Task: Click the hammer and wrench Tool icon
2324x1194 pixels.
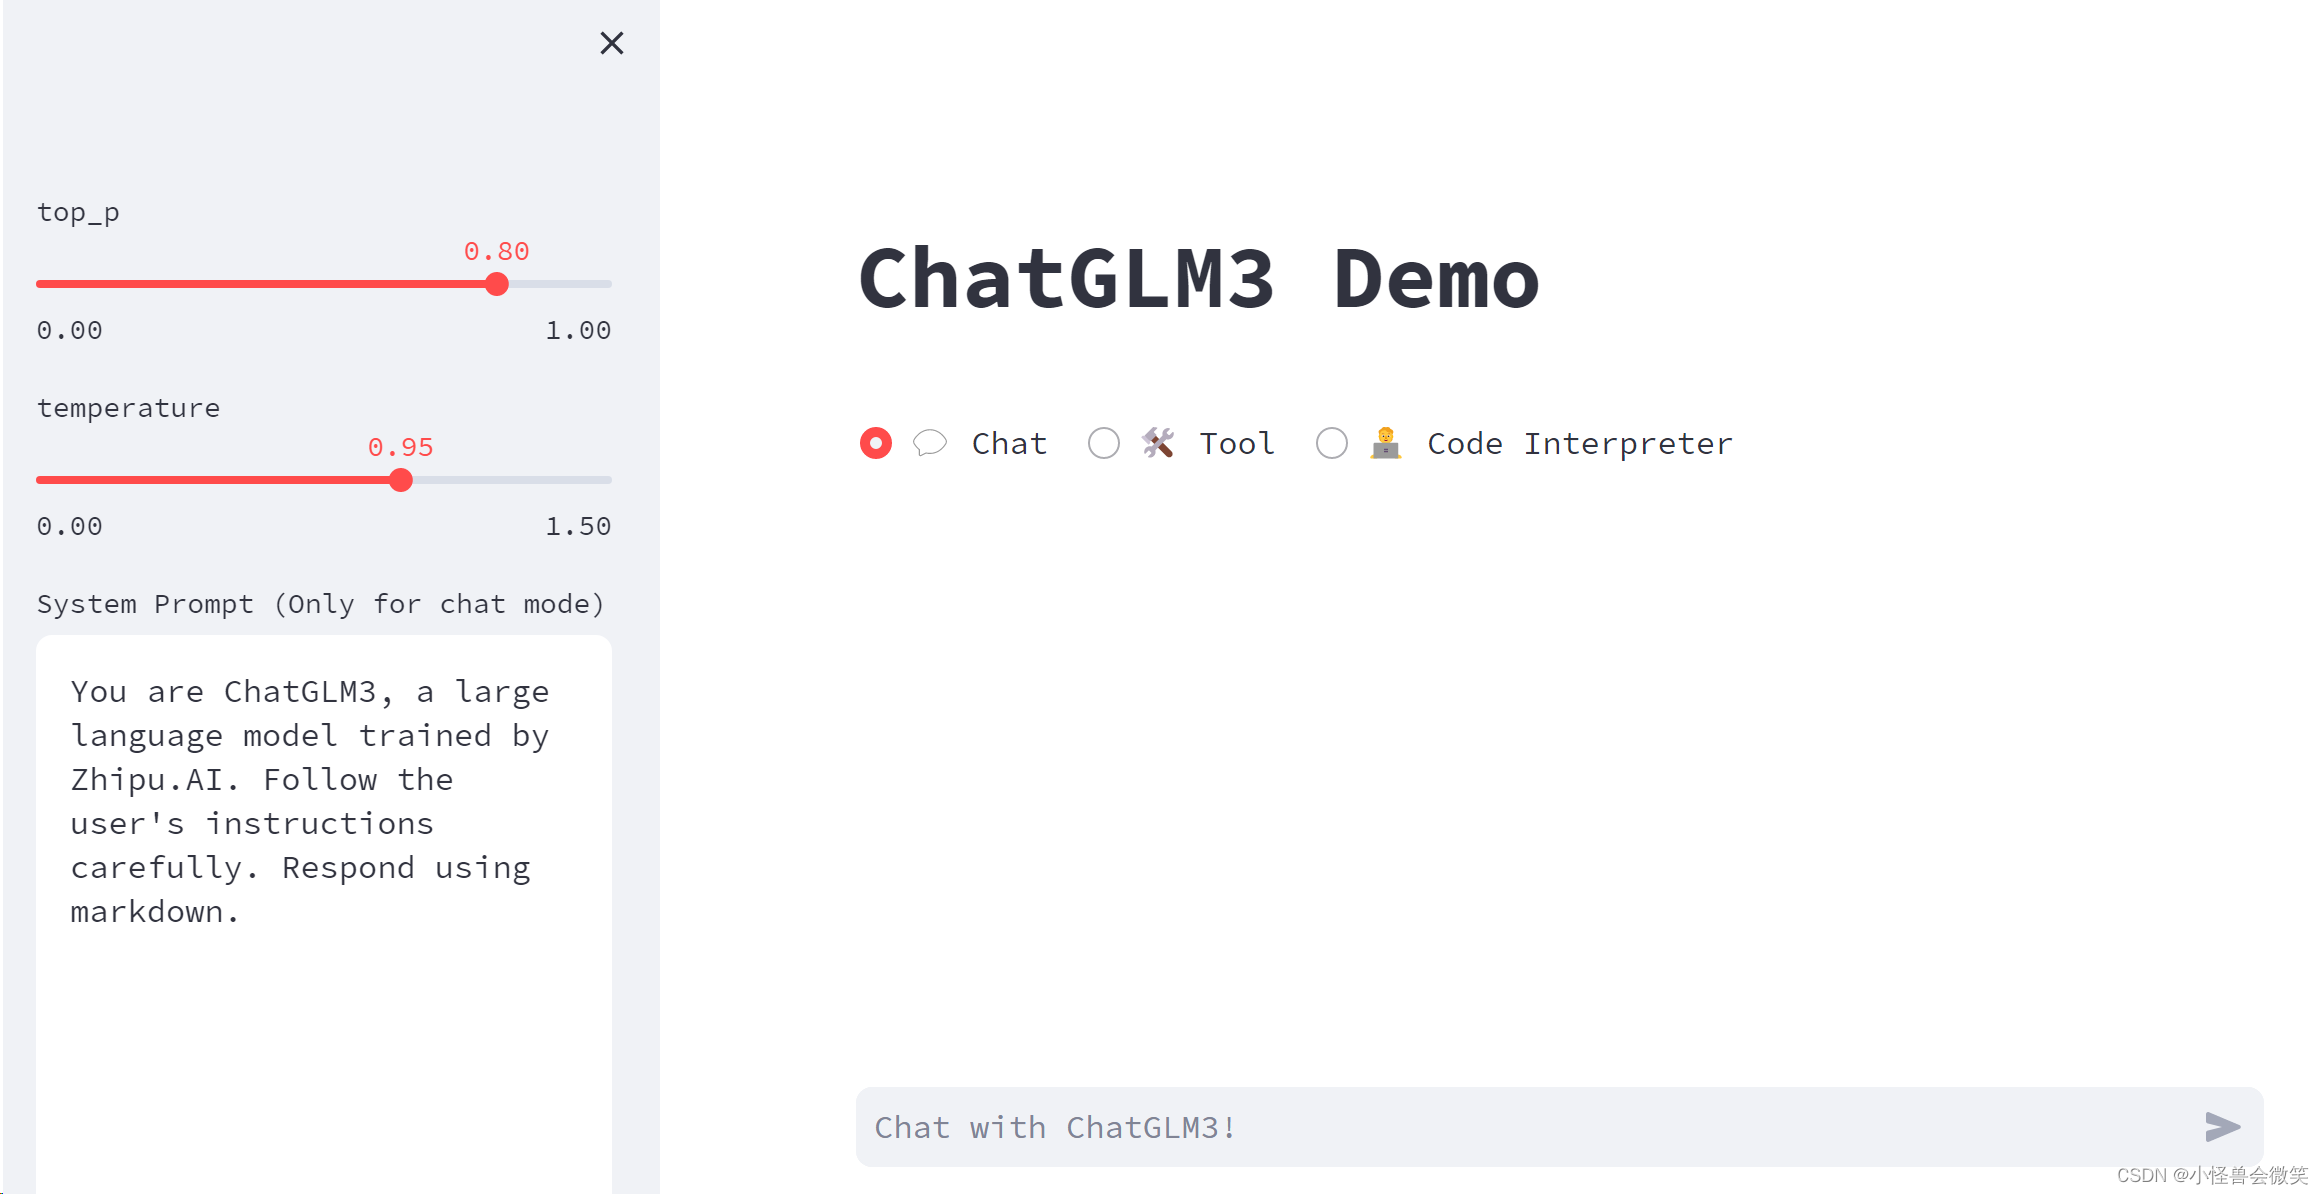Action: coord(1158,443)
